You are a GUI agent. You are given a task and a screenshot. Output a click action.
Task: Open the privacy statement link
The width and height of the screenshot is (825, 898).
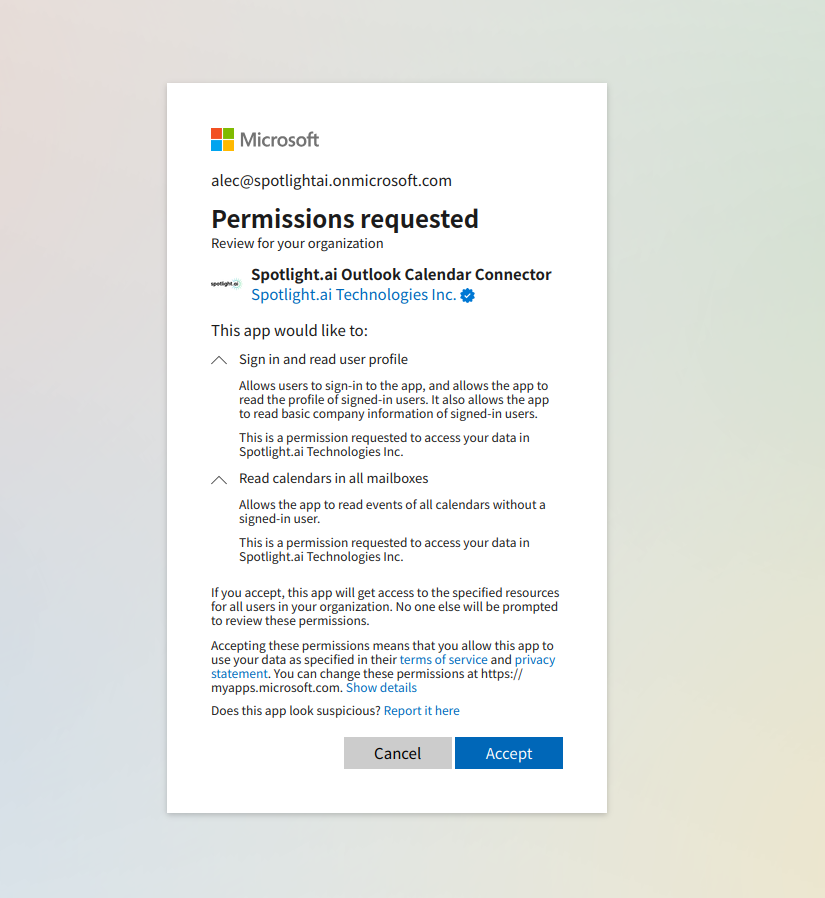coord(383,667)
